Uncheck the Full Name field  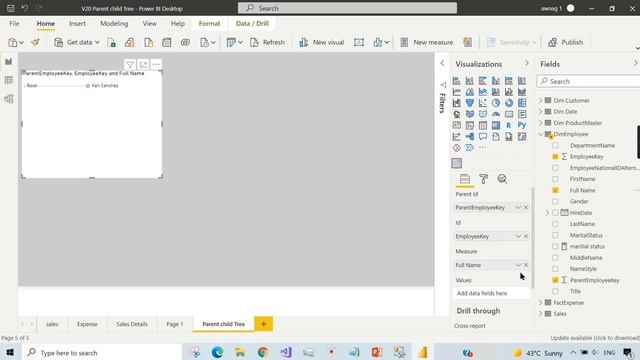click(555, 190)
